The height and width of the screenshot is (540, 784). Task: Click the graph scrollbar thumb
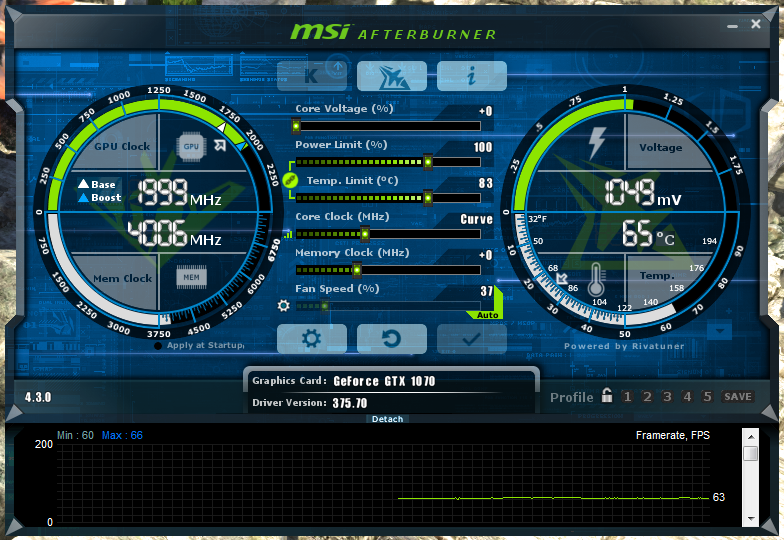click(x=750, y=453)
